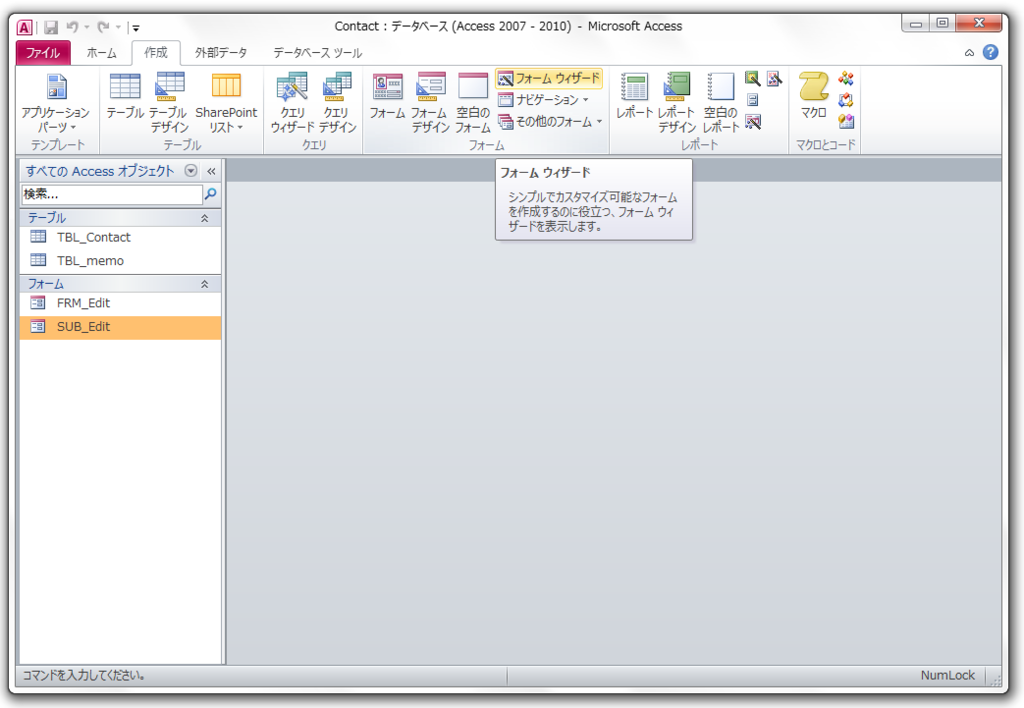This screenshot has width=1024, height=708.
Task: Click the テーブル group header label
Action: (46, 218)
